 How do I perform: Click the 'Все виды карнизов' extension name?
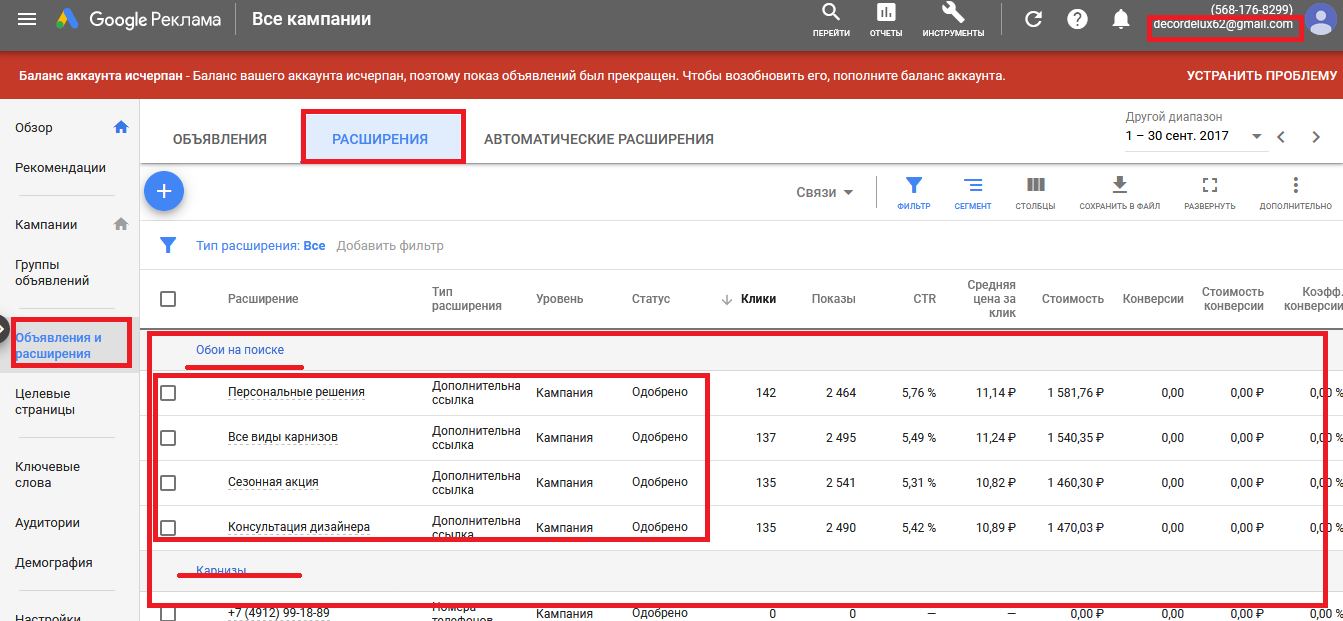(283, 437)
